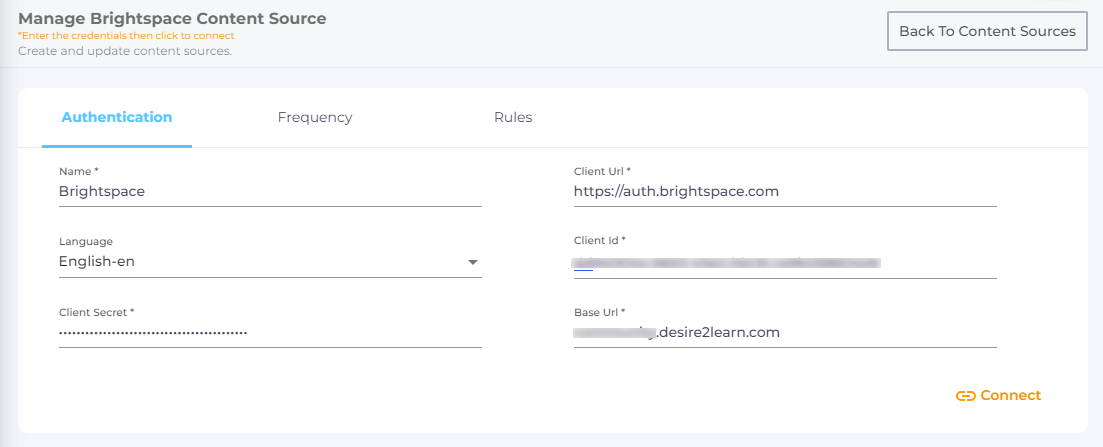Switch to the Authentication tab
The image size is (1103, 447).
(x=117, y=117)
